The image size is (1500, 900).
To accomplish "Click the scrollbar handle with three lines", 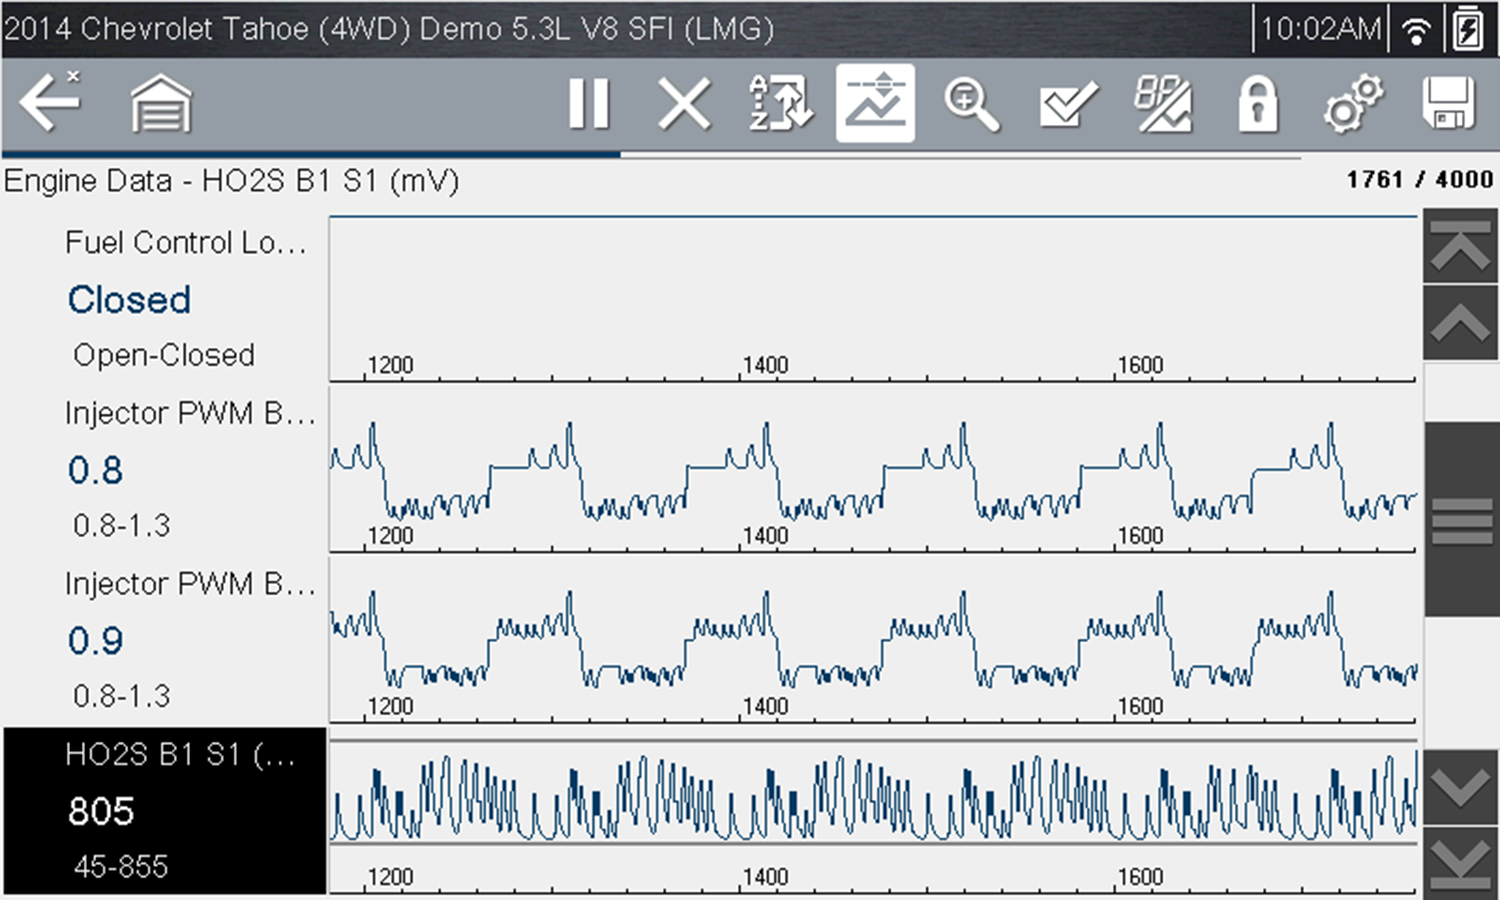I will 1460,520.
